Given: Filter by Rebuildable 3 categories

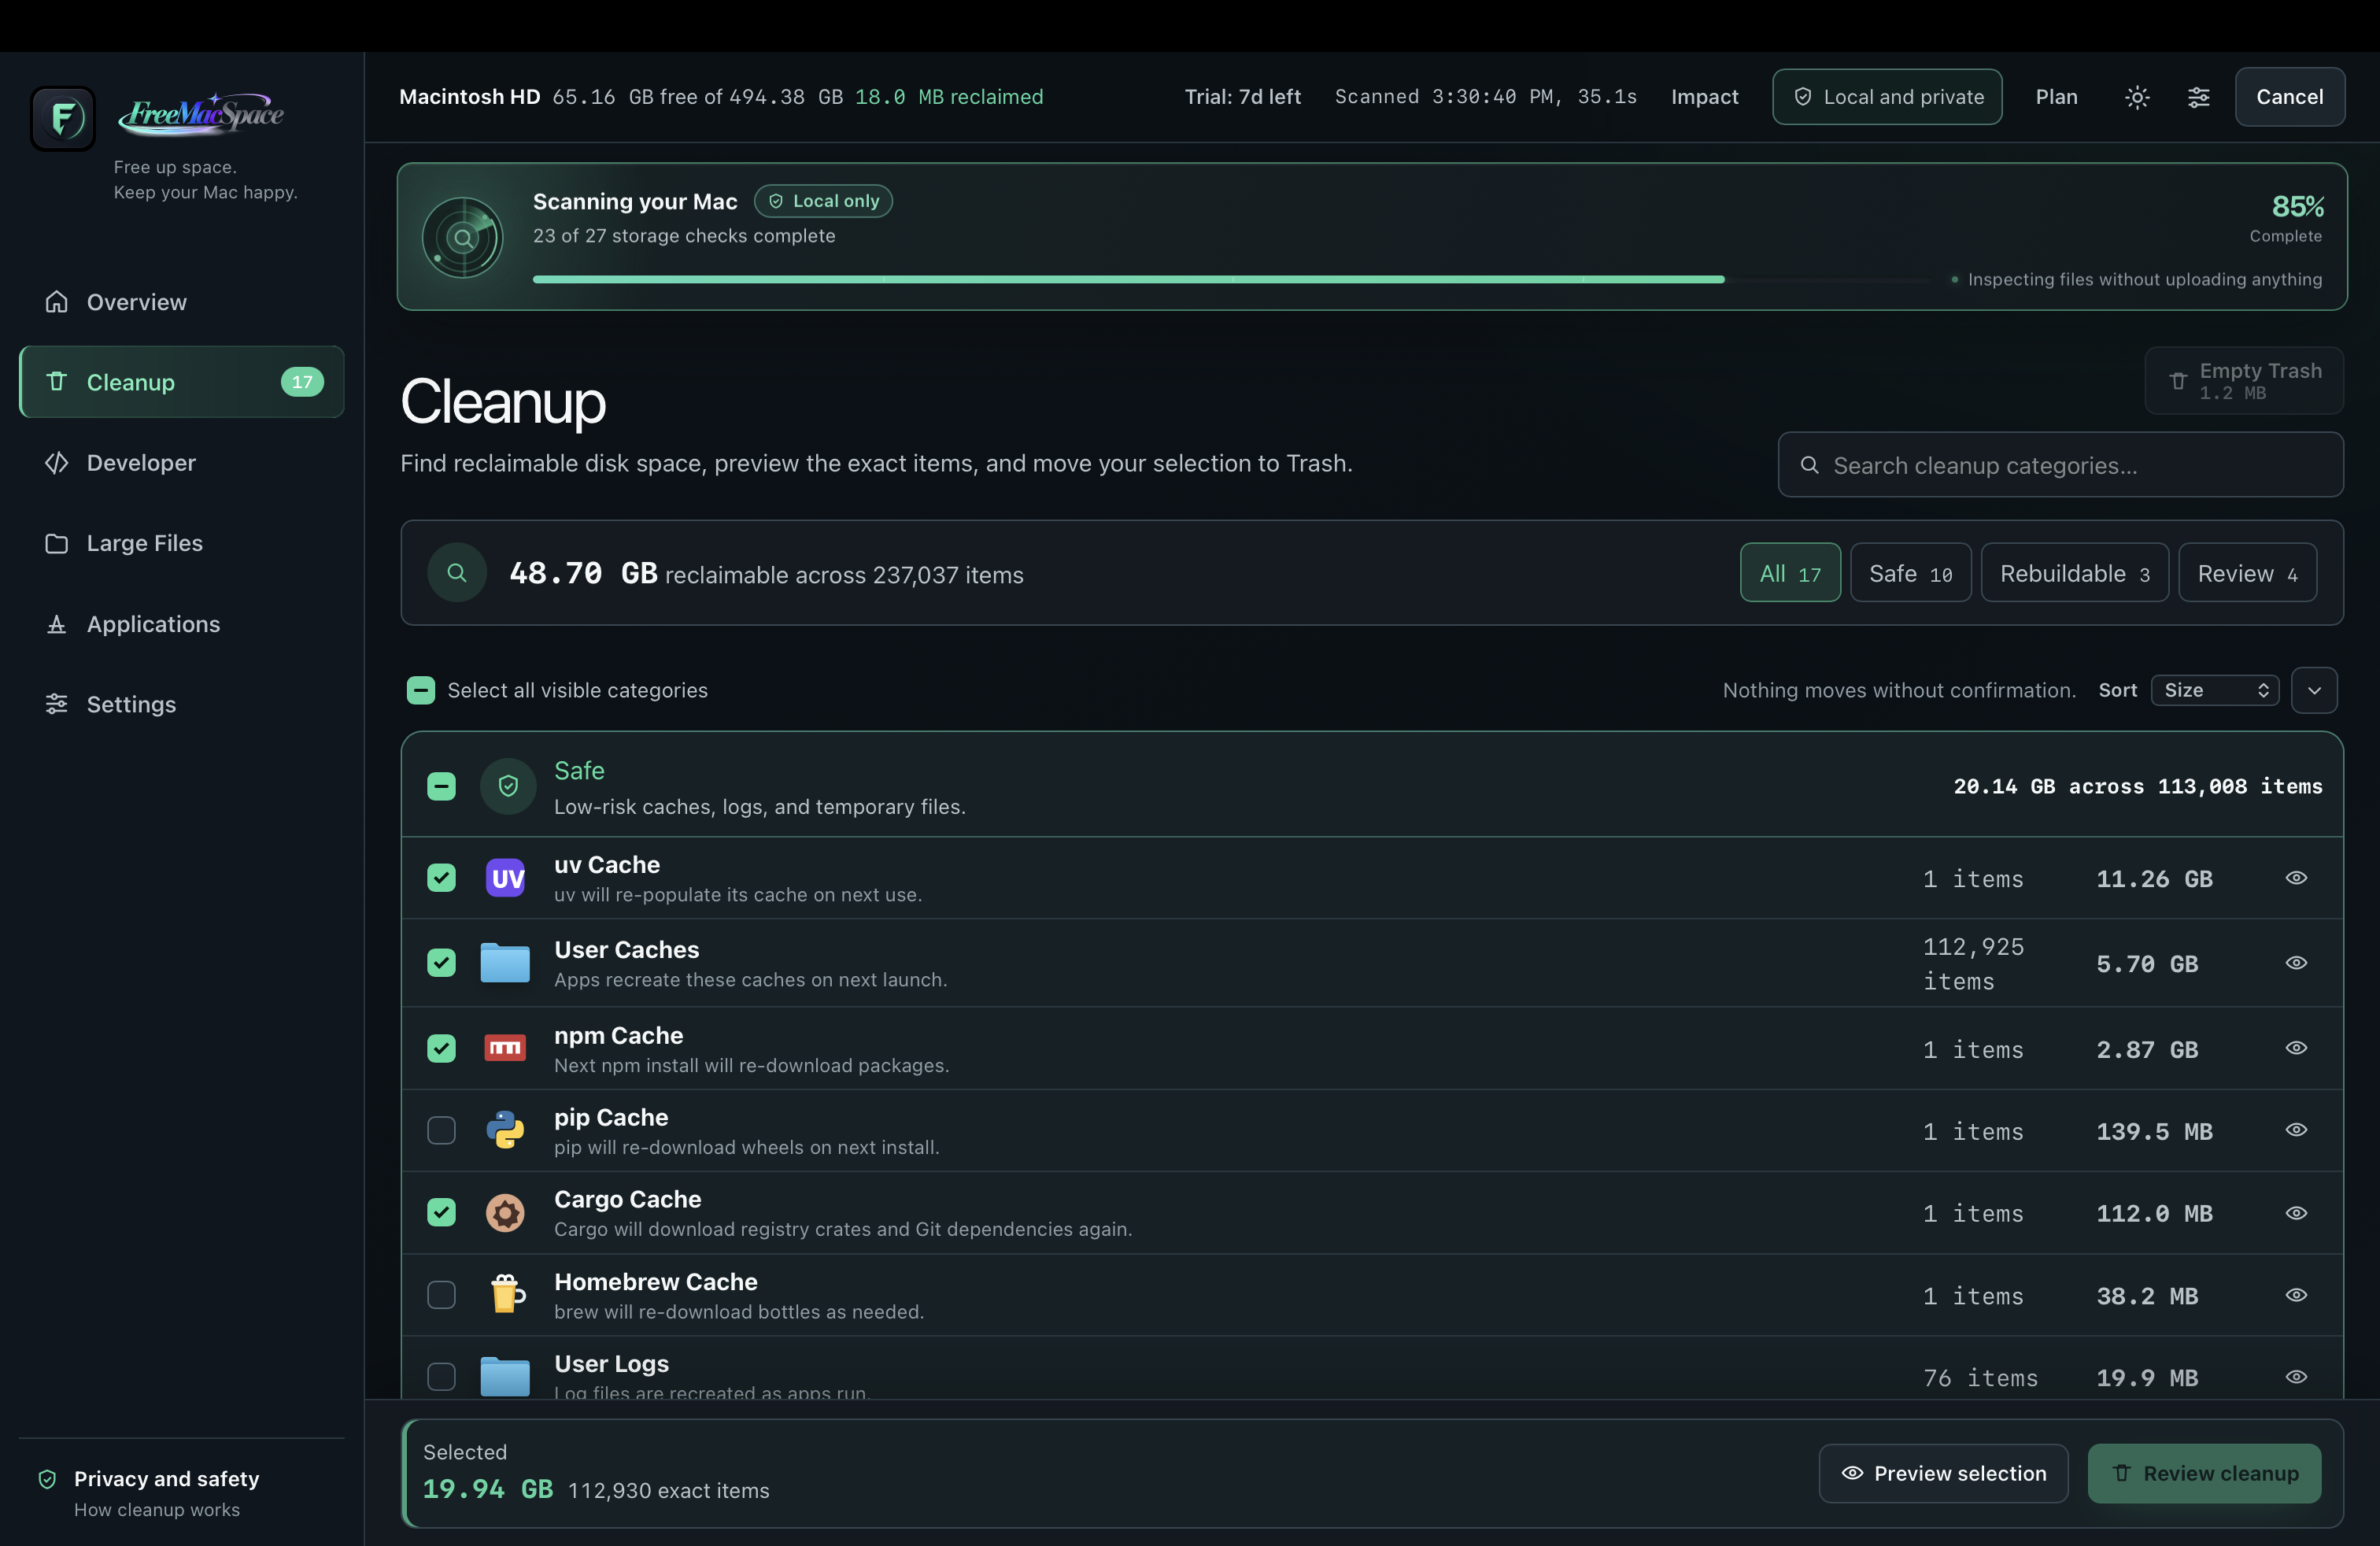Looking at the screenshot, I should 2074,573.
